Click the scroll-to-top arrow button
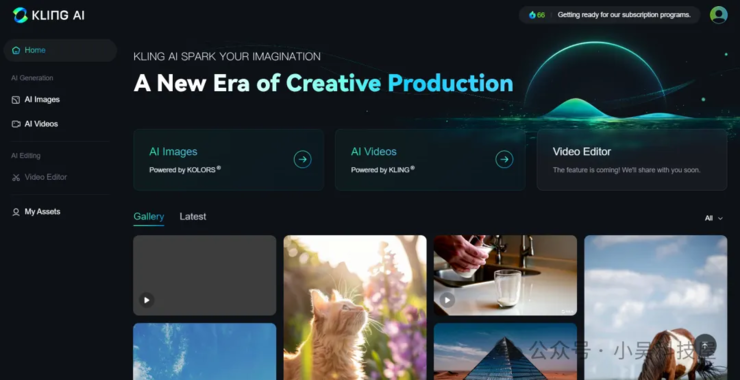The width and height of the screenshot is (740, 380). click(x=705, y=346)
